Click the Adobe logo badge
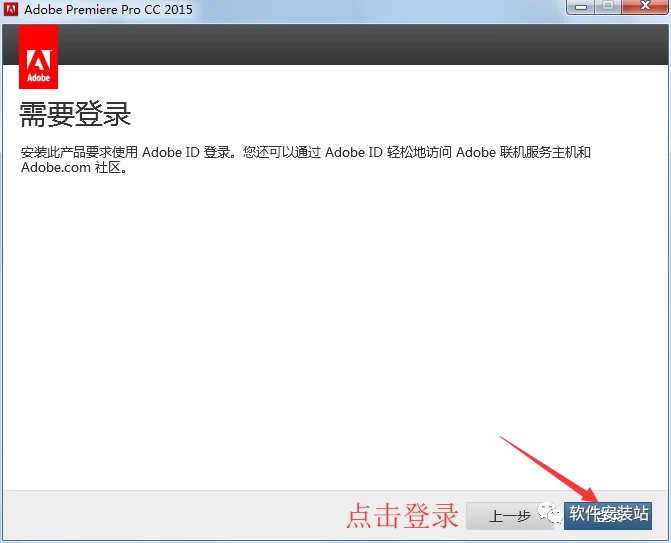The height and width of the screenshot is (543, 671). pos(39,56)
